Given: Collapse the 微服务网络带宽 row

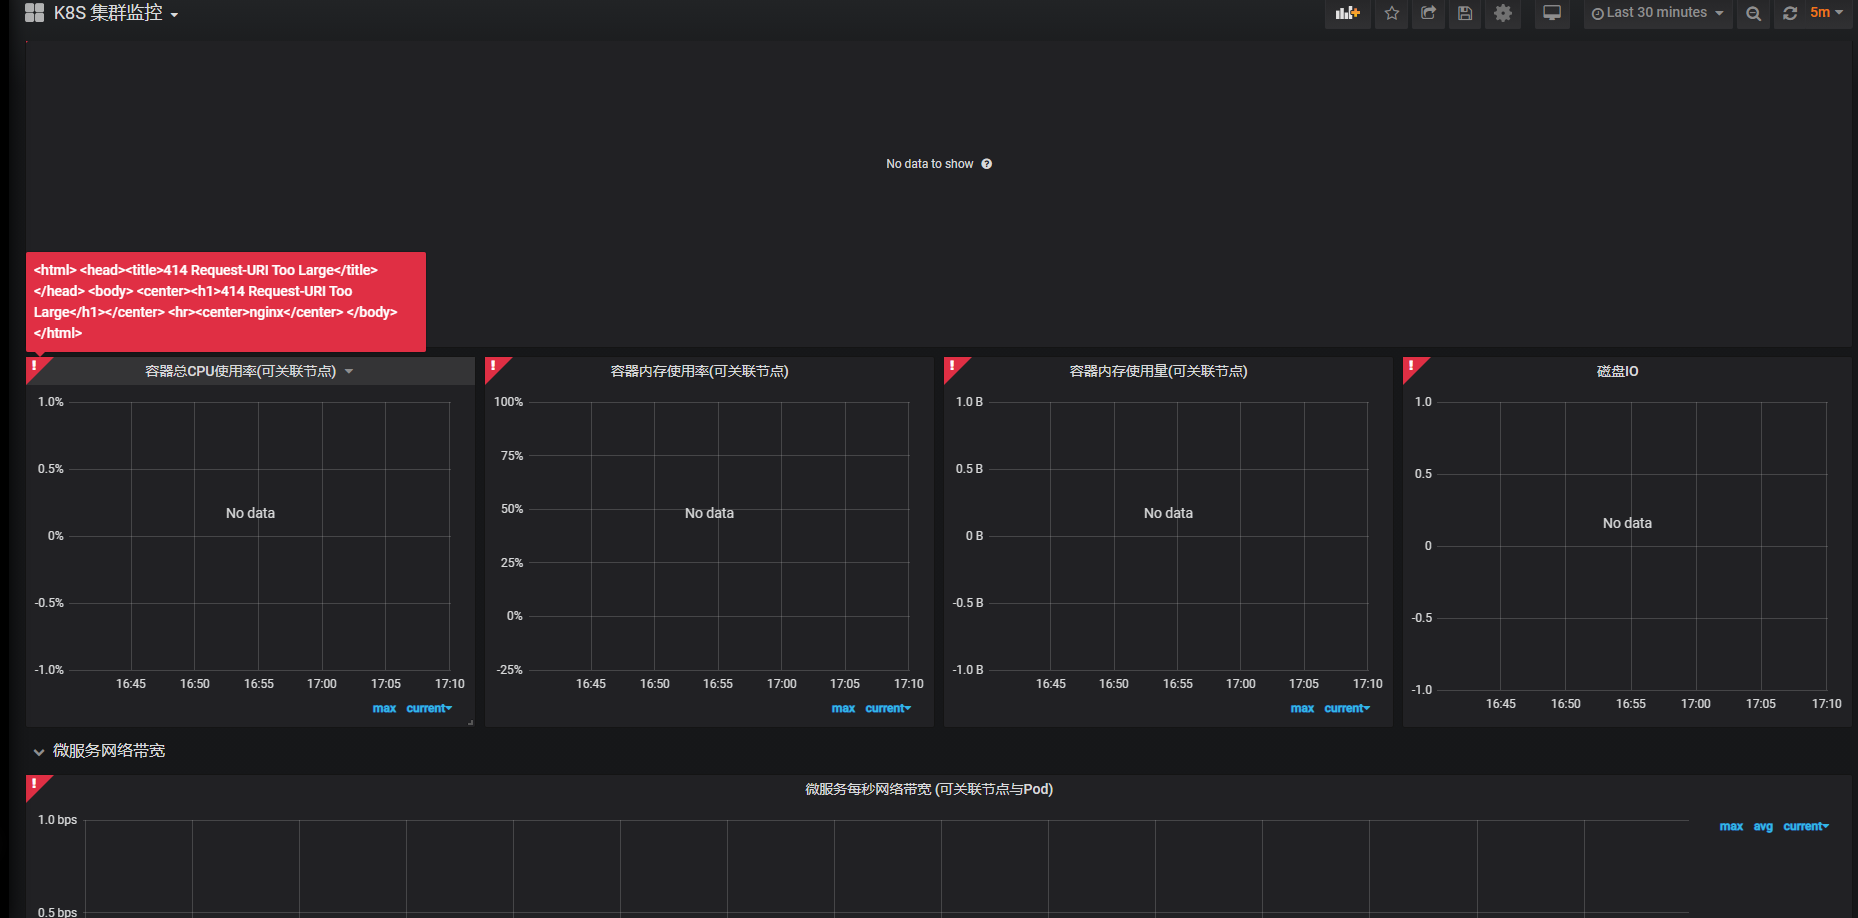Looking at the screenshot, I should [x=39, y=751].
